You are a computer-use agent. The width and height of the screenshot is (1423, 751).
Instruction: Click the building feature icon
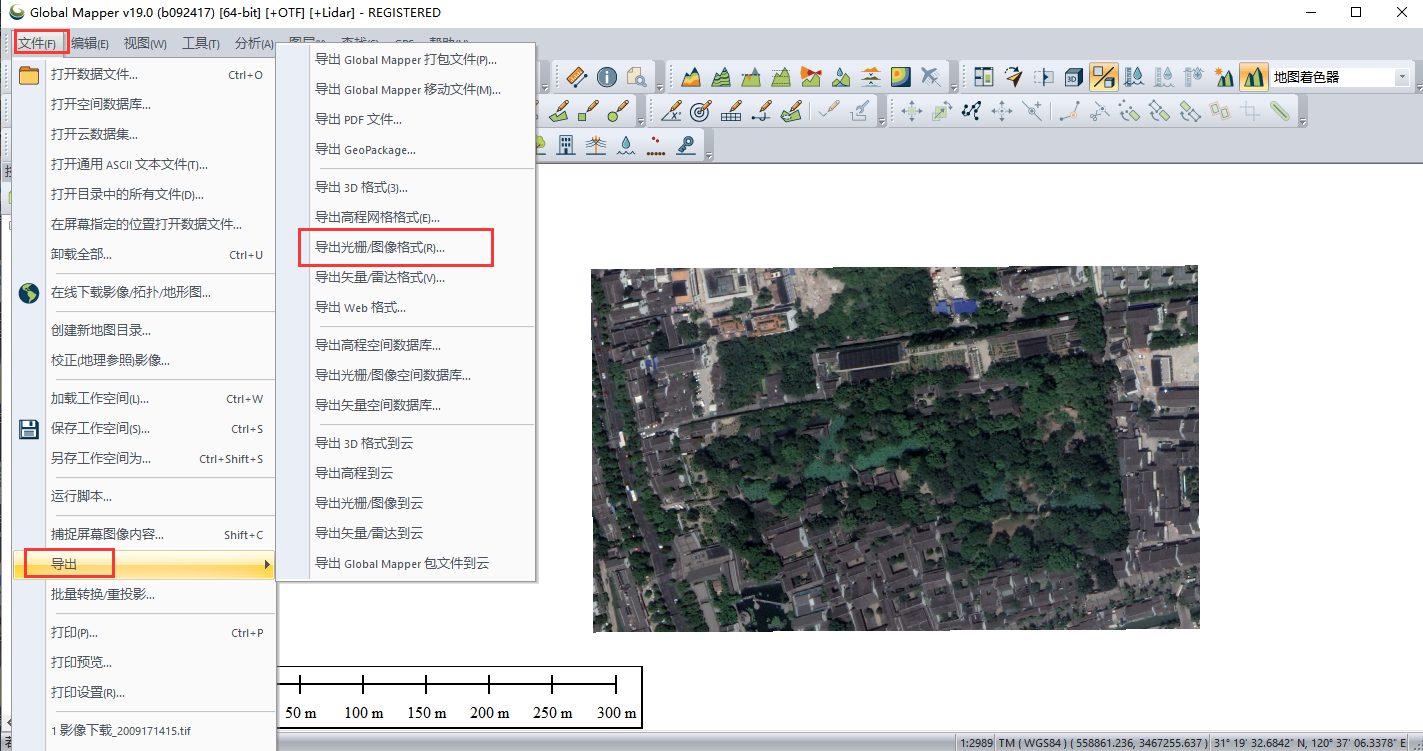[565, 145]
